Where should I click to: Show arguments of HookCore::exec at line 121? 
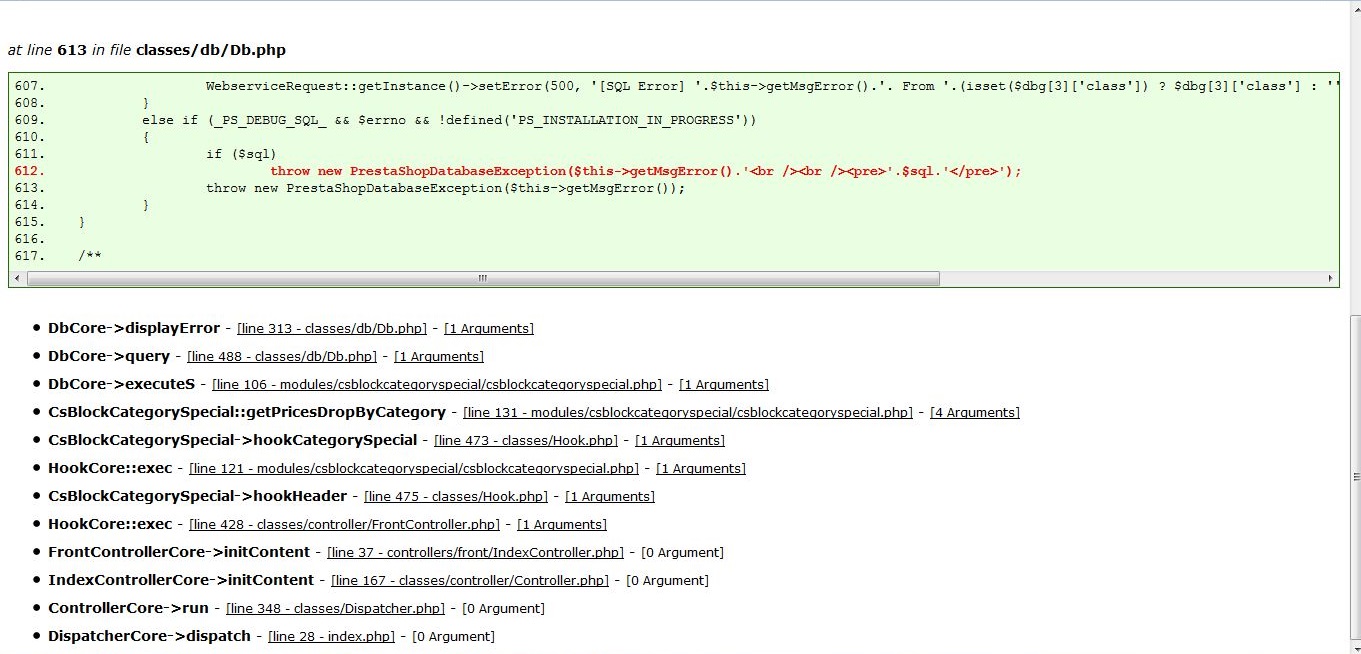pyautogui.click(x=701, y=468)
